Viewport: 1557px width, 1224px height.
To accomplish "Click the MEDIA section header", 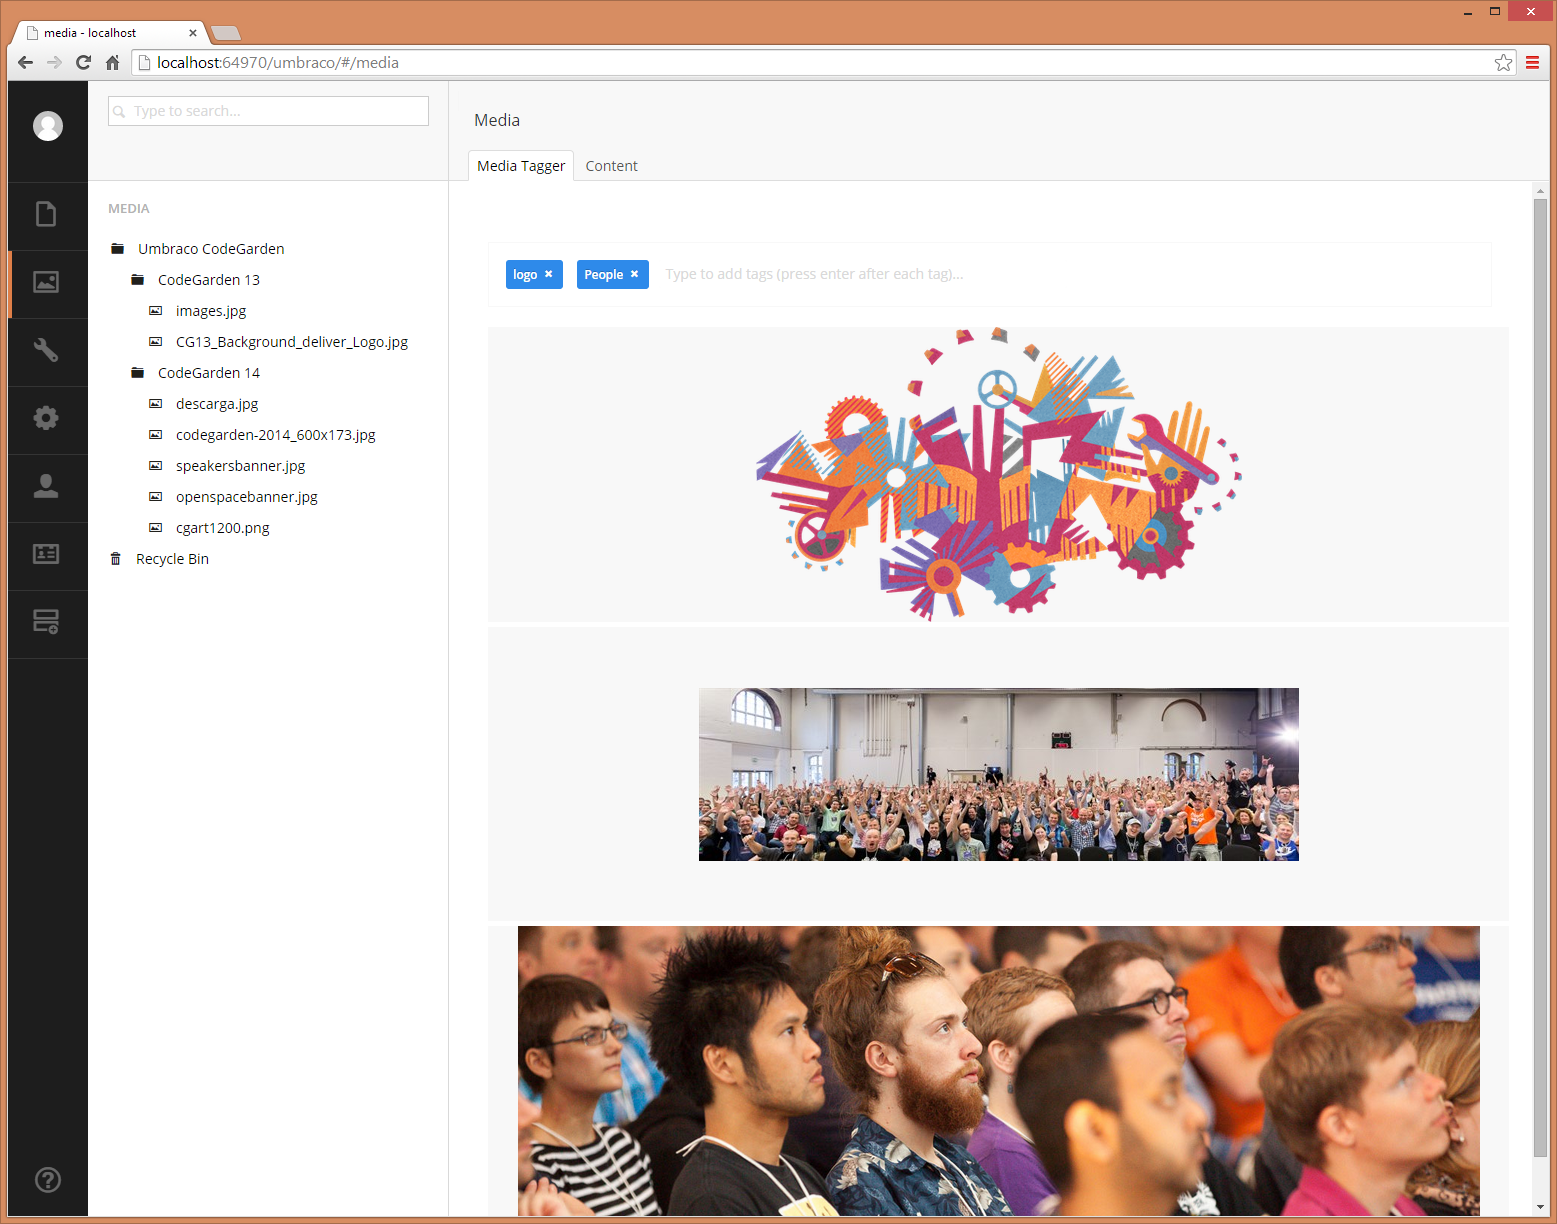I will tap(129, 209).
